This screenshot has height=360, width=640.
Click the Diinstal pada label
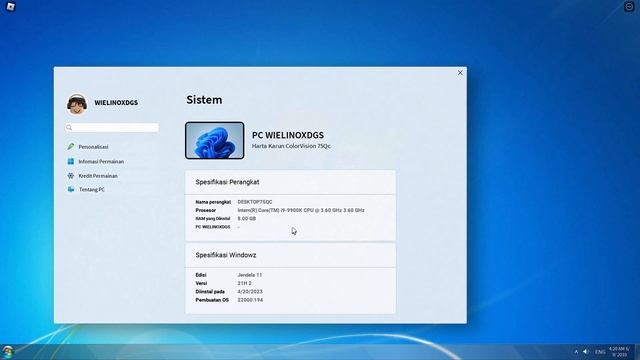[x=210, y=292]
